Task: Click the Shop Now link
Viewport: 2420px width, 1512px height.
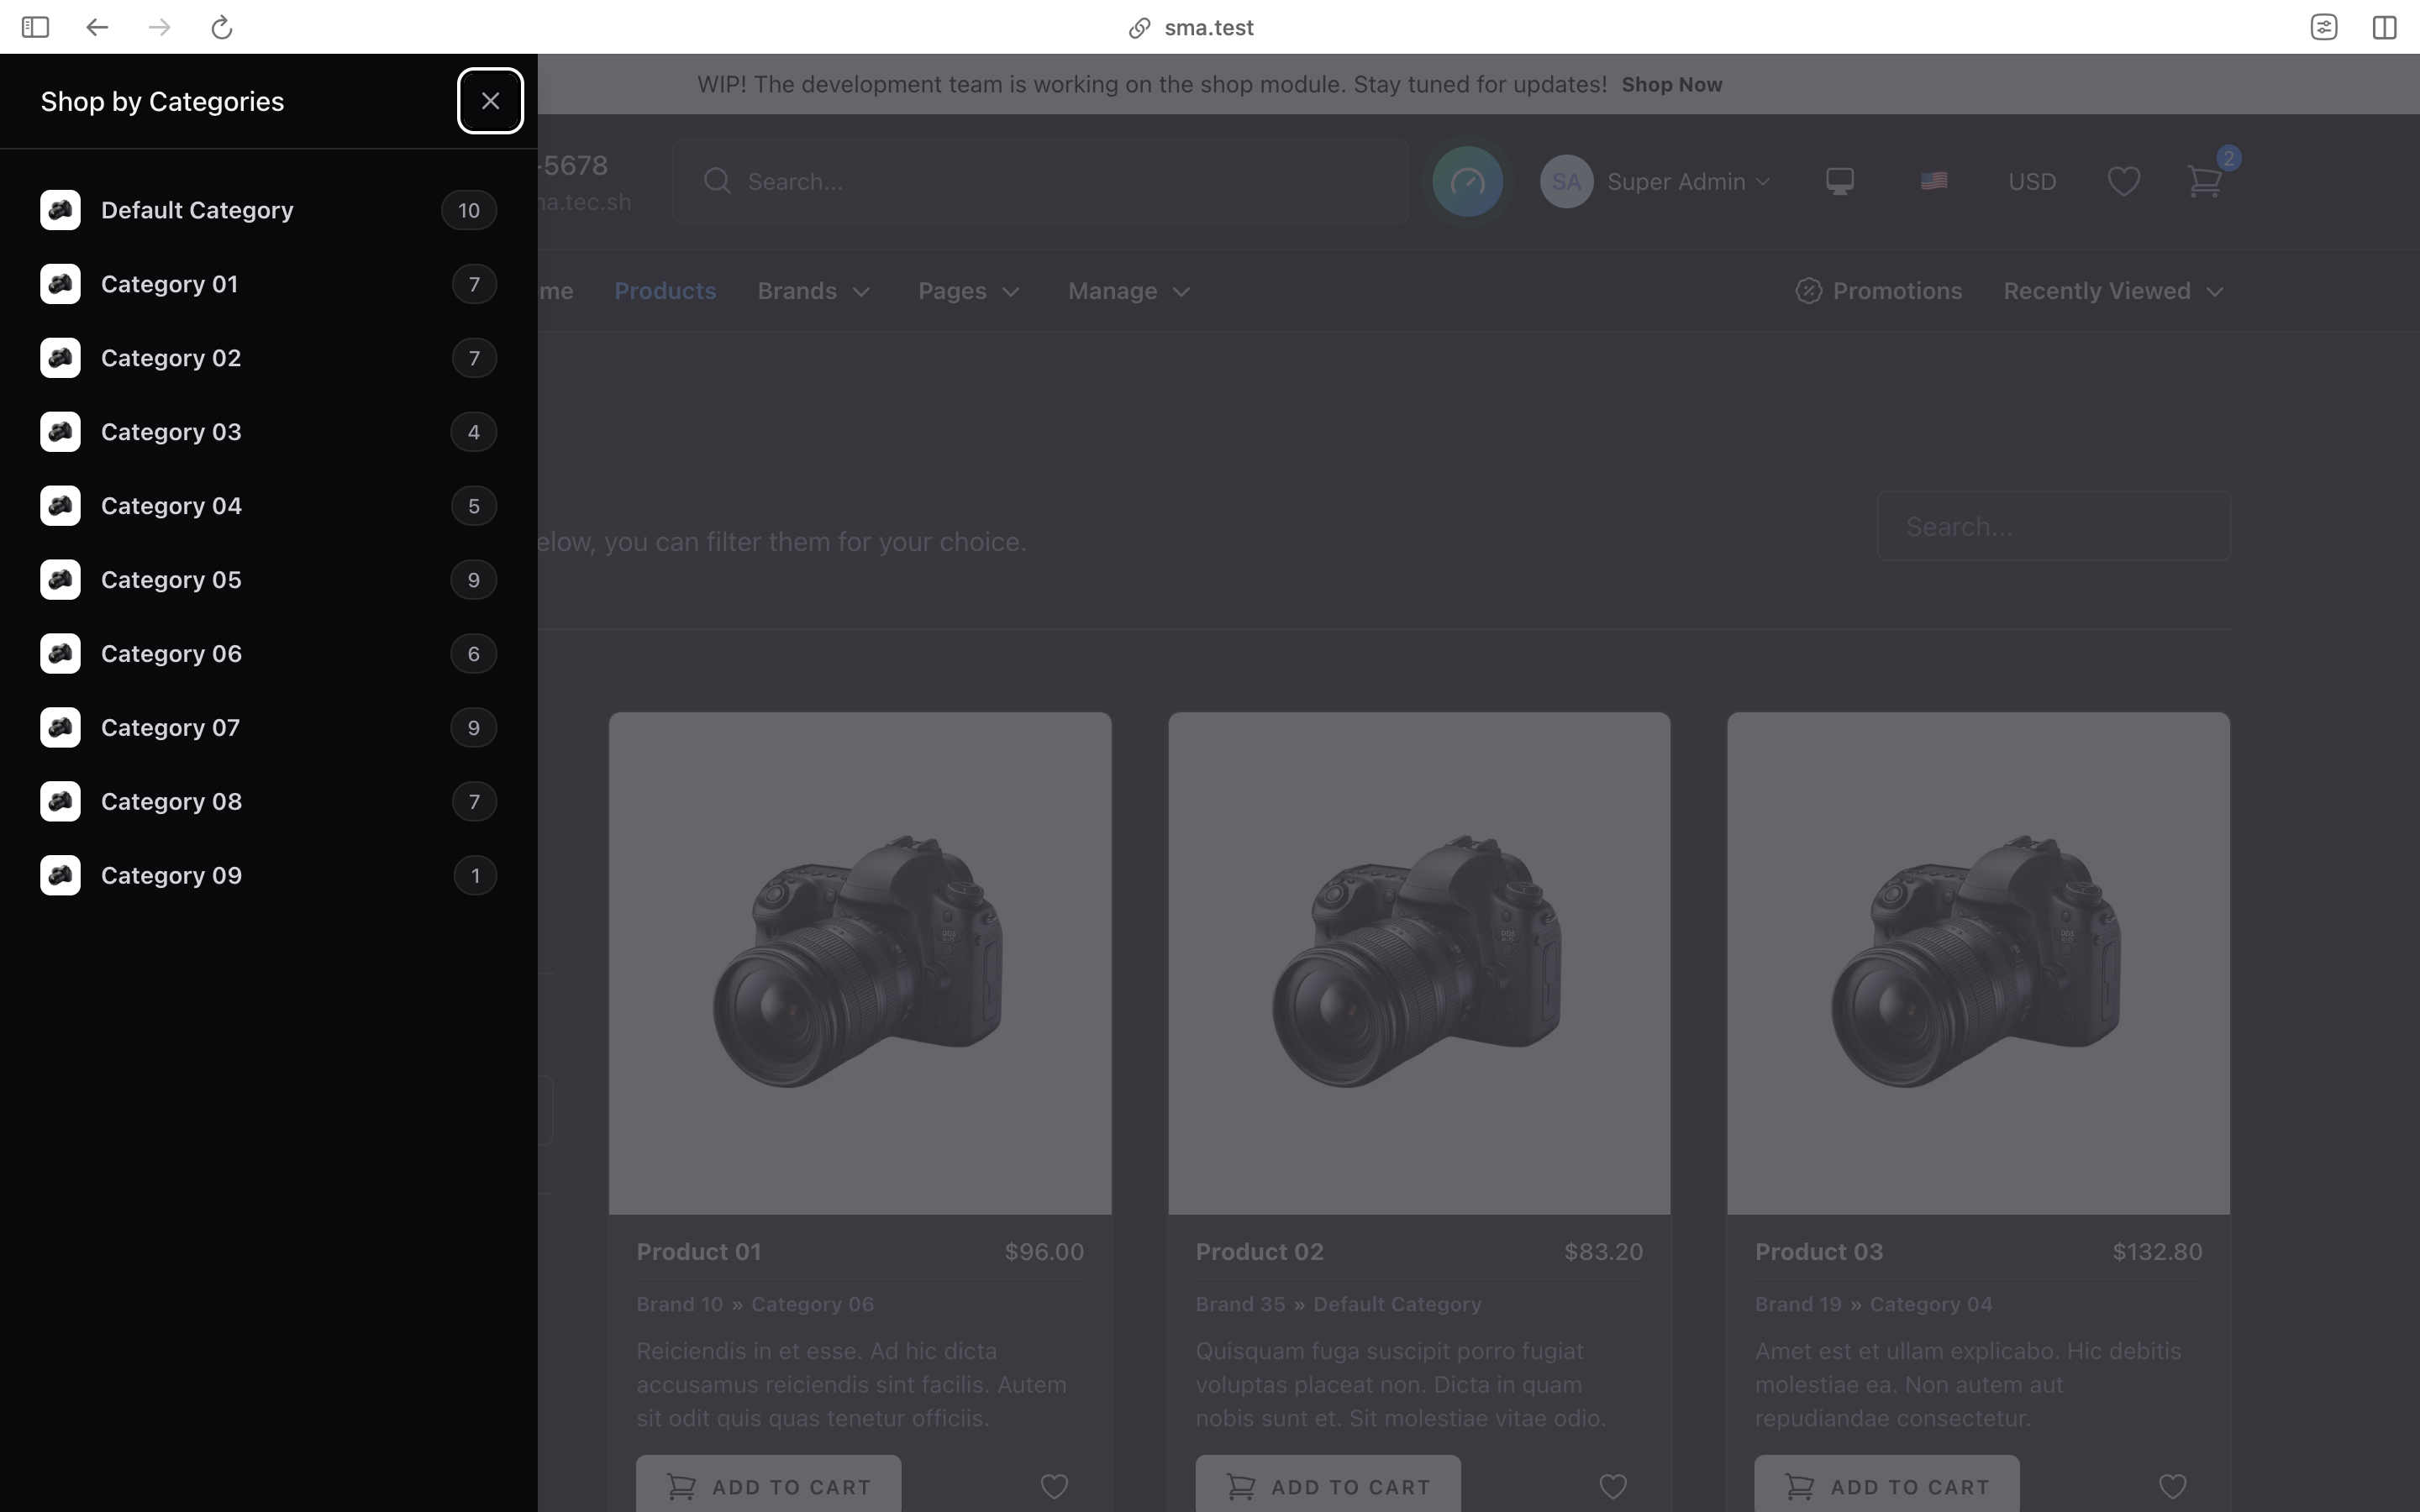Action: (x=1671, y=85)
